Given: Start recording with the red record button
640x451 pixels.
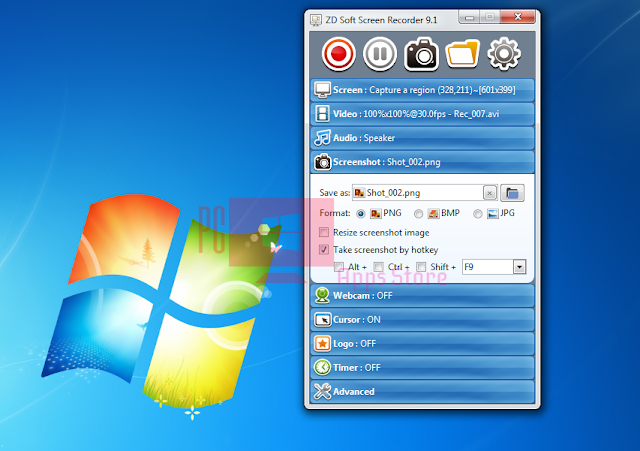Looking at the screenshot, I should click(338, 54).
